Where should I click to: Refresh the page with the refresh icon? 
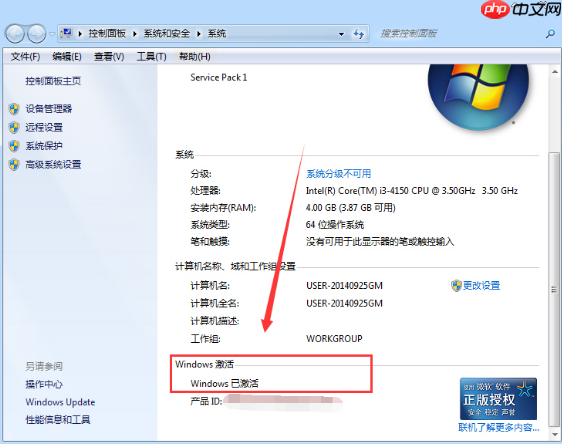pyautogui.click(x=359, y=34)
